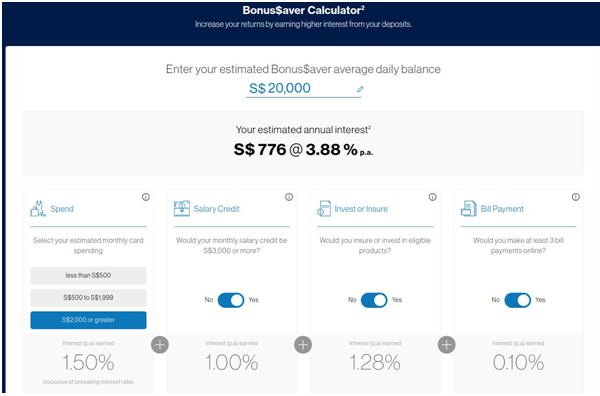Open the info icon on Spend card
The height and width of the screenshot is (396, 600).
point(146,197)
